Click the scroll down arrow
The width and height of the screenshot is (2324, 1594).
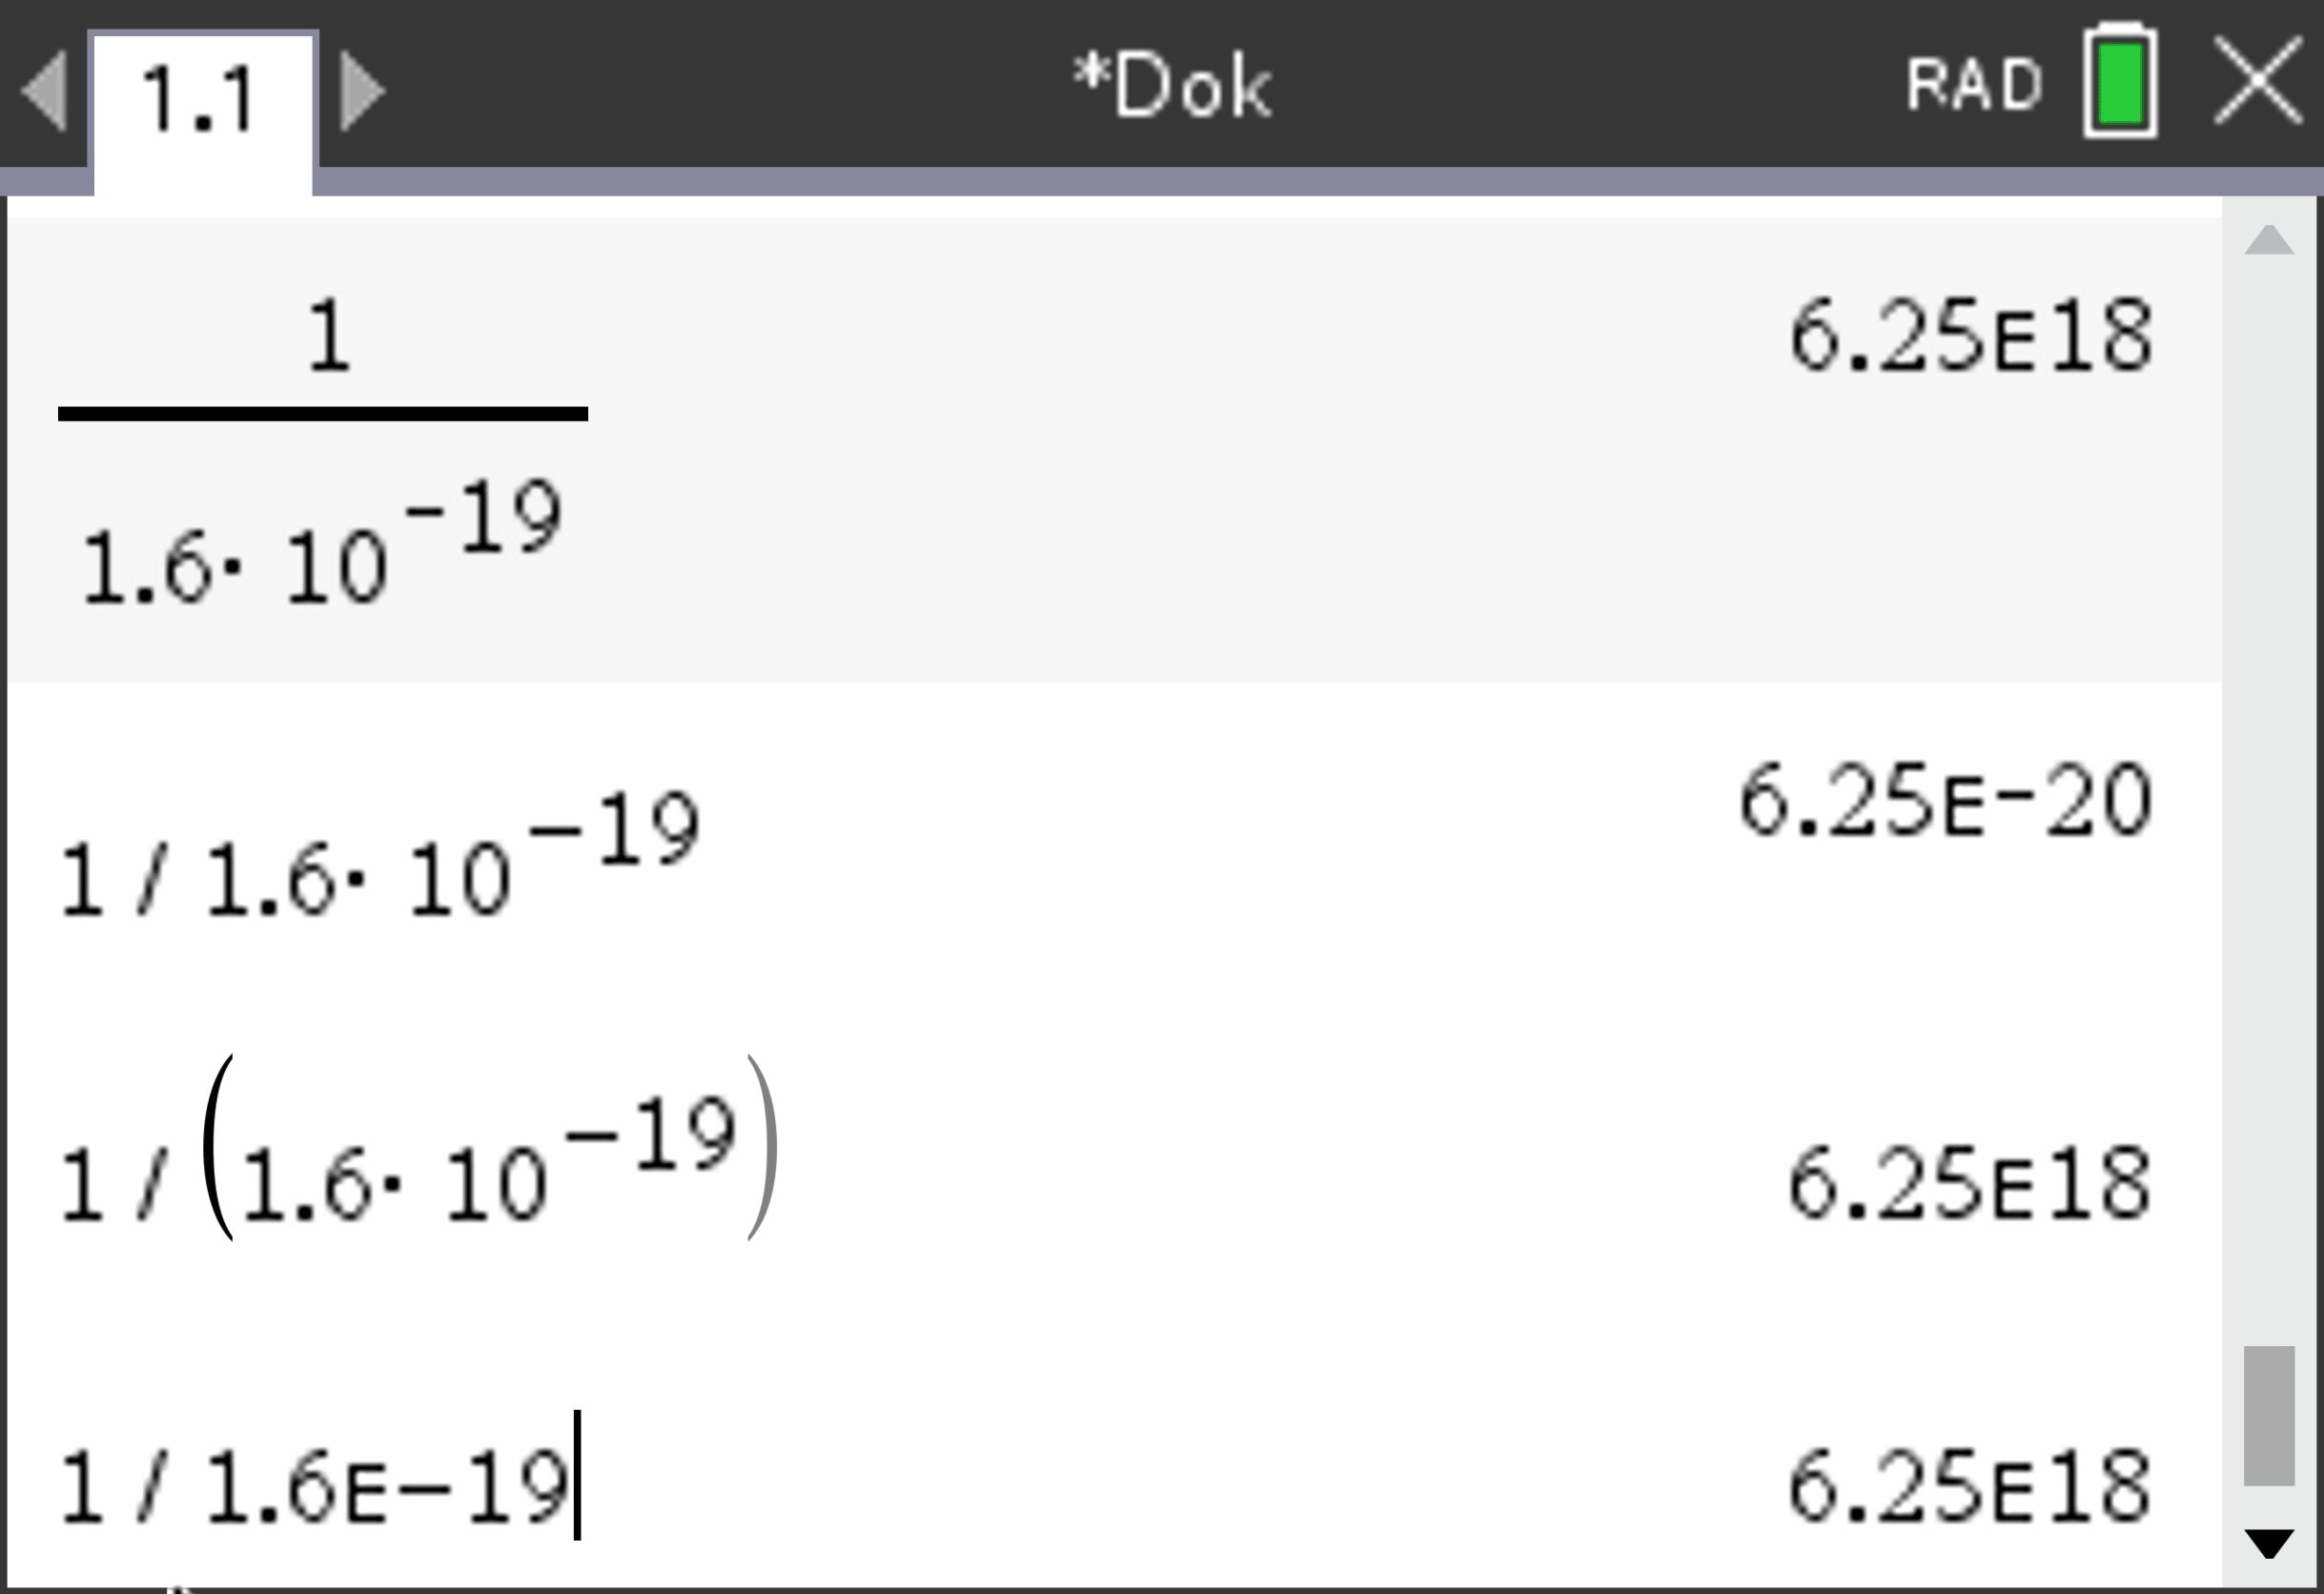2268,1542
